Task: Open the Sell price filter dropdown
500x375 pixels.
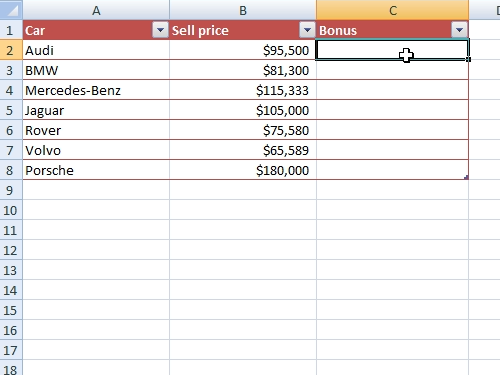Action: coord(307,30)
